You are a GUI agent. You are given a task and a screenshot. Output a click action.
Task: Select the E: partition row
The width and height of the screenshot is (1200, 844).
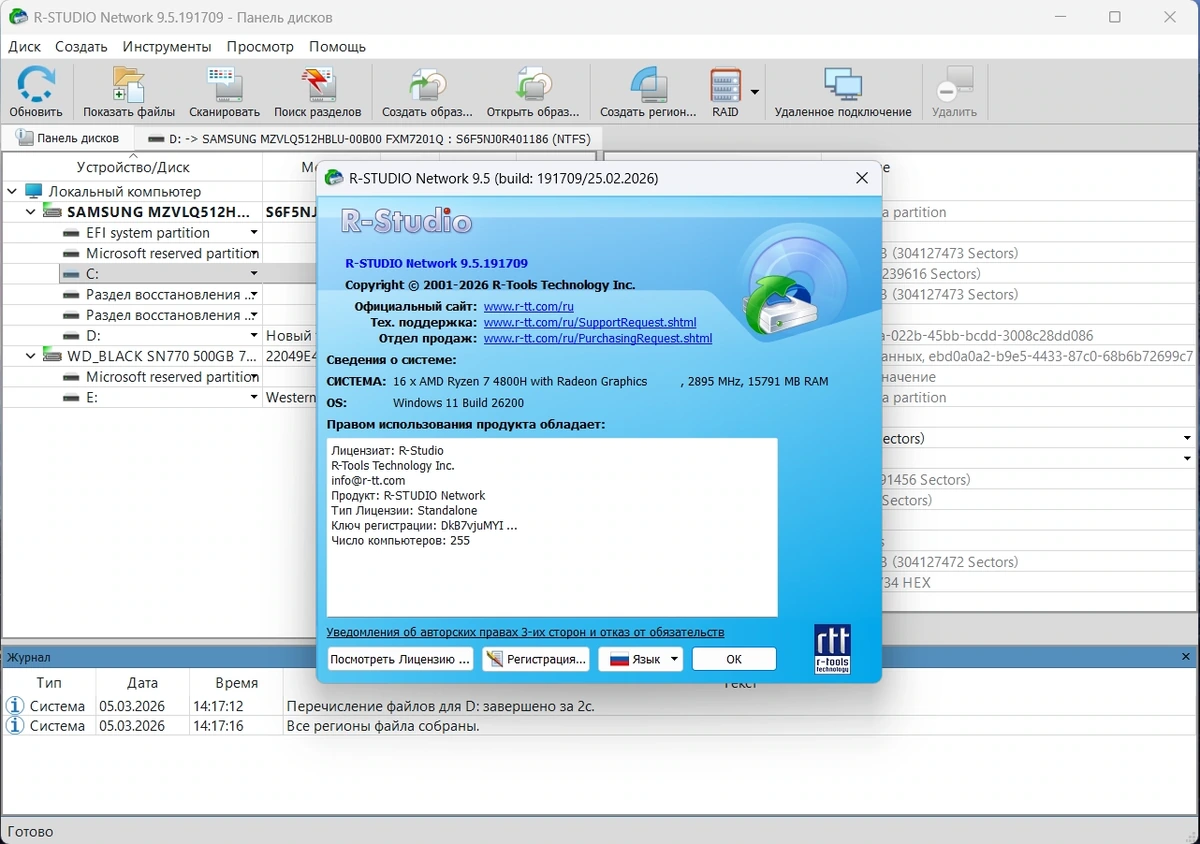tap(160, 397)
